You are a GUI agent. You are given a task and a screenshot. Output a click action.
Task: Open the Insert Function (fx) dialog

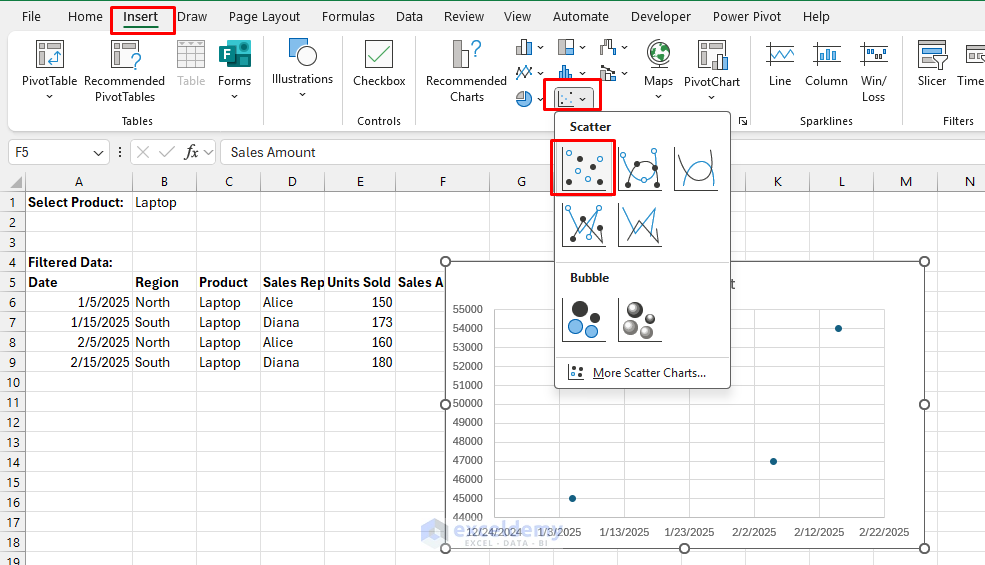click(x=191, y=152)
